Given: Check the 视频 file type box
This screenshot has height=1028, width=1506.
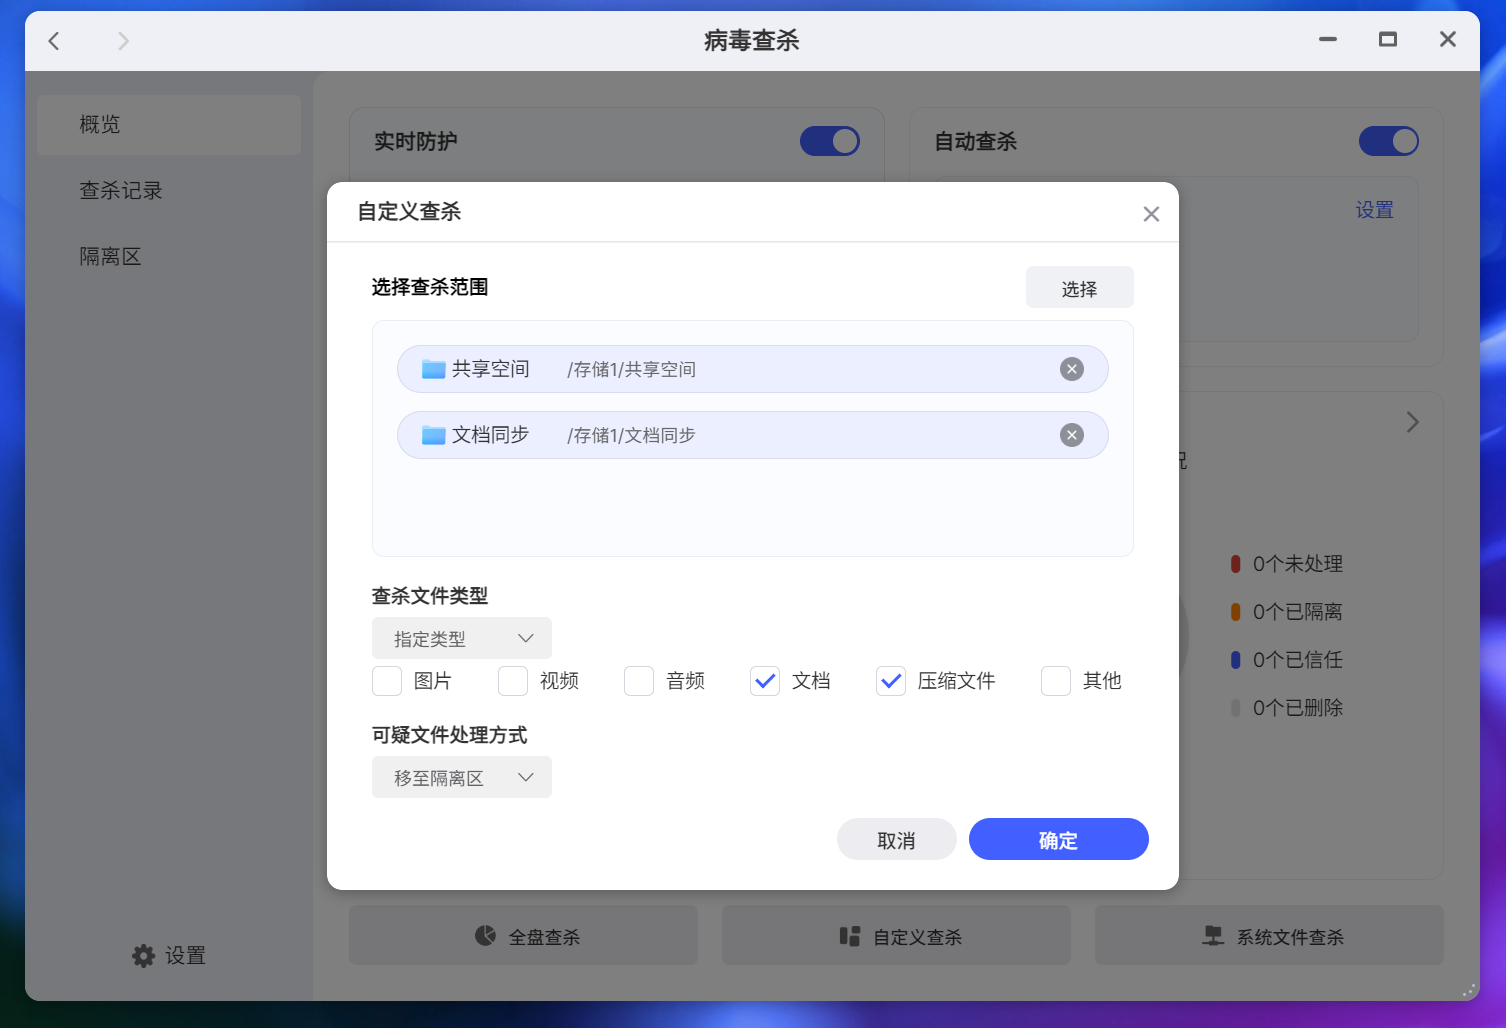Looking at the screenshot, I should pos(513,681).
